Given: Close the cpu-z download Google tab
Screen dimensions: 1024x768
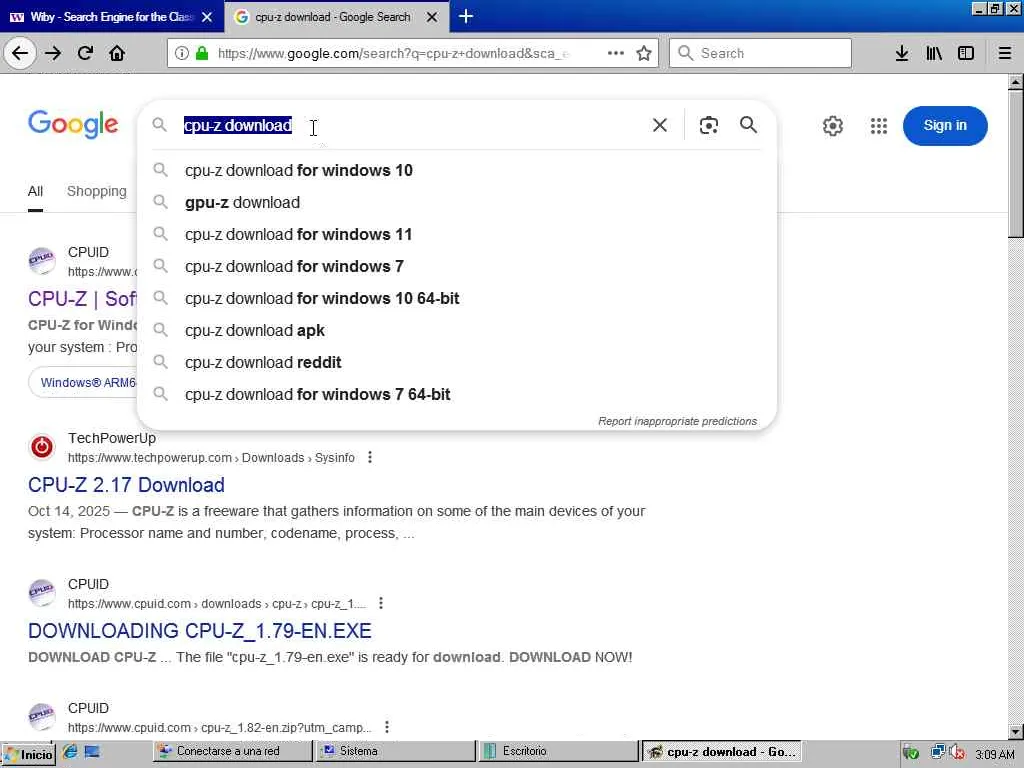Looking at the screenshot, I should pyautogui.click(x=432, y=17).
